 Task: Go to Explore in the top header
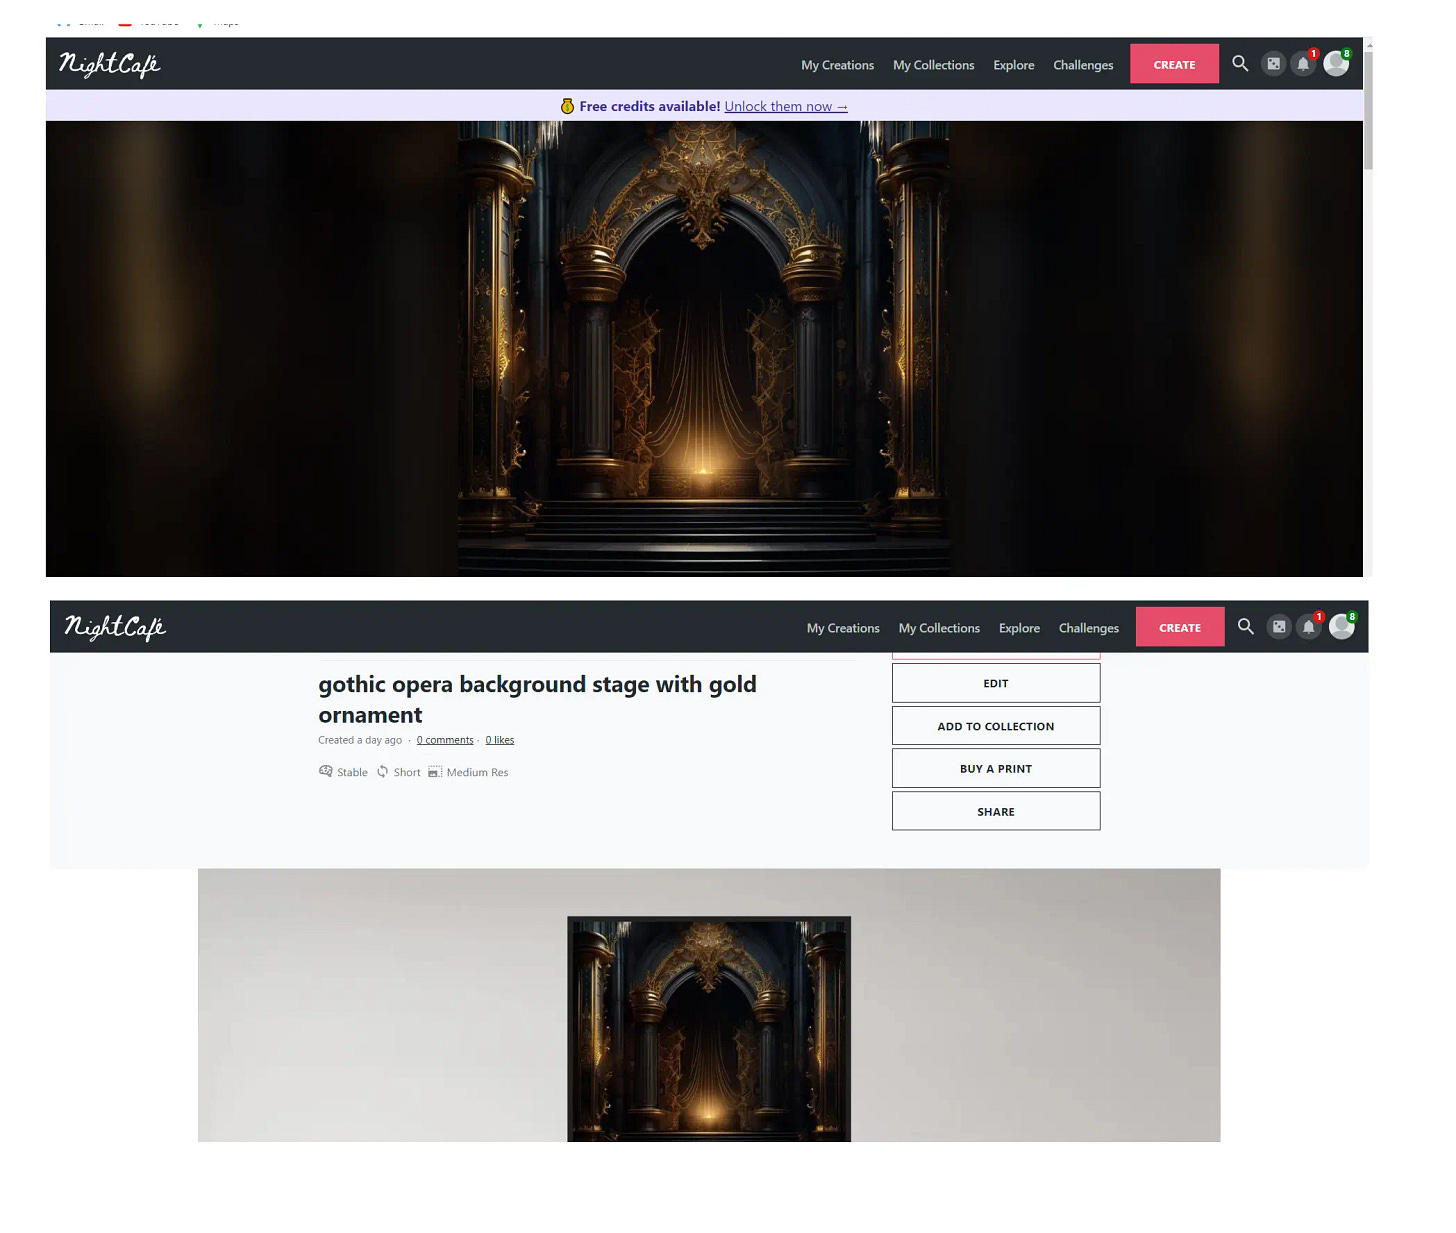[x=1013, y=65]
